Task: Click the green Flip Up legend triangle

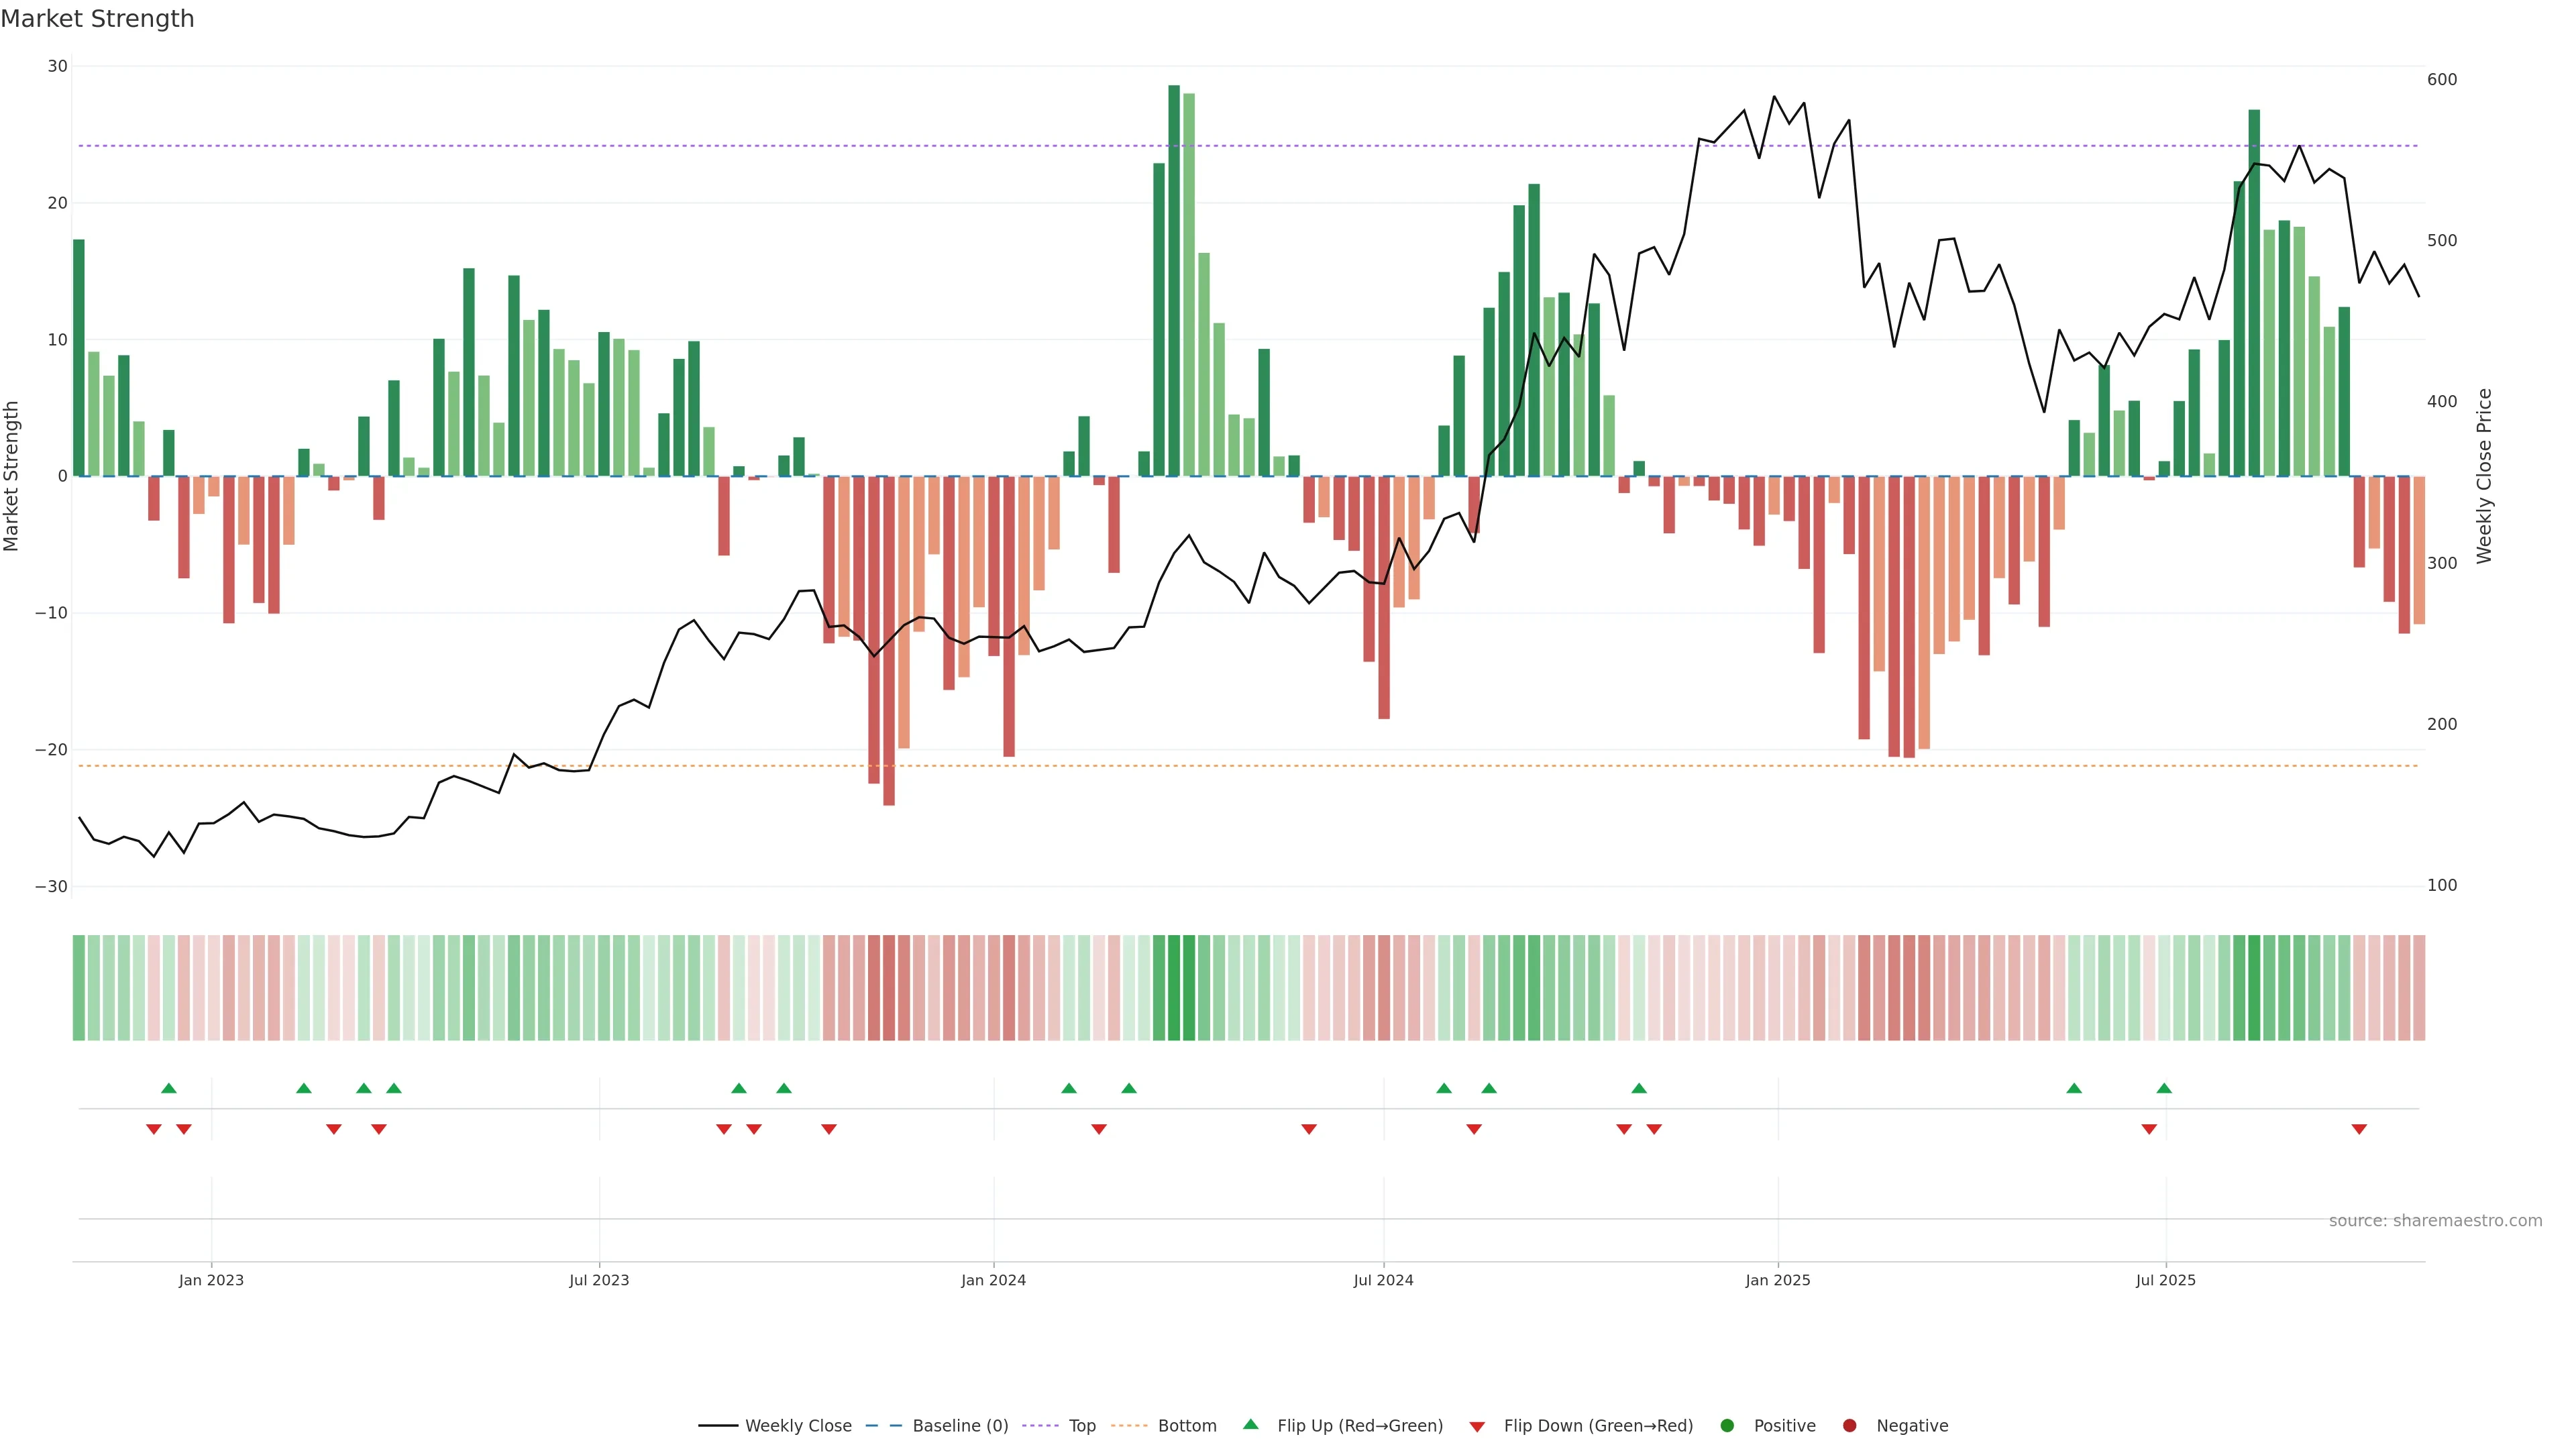Action: click(x=1250, y=1425)
